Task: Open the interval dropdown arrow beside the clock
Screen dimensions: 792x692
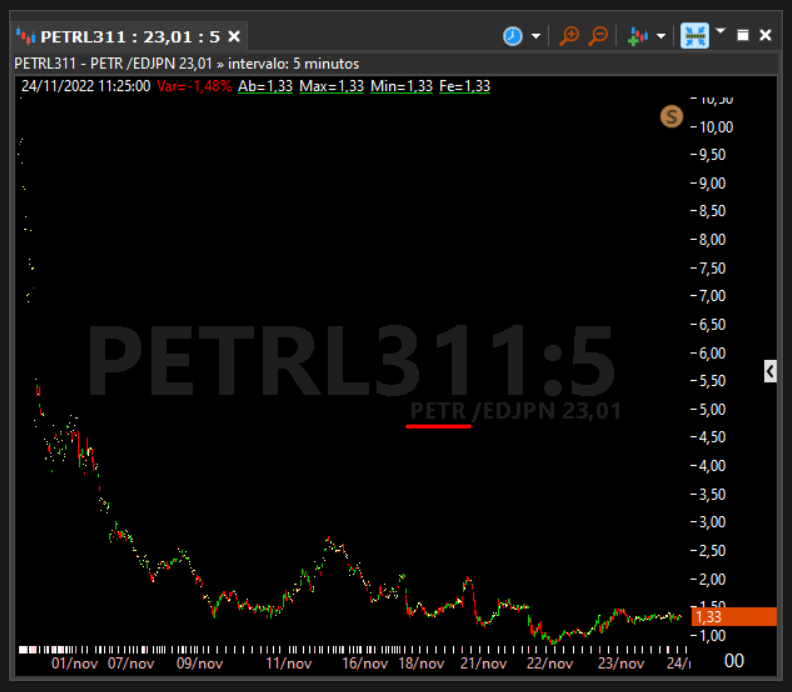Action: (x=536, y=36)
